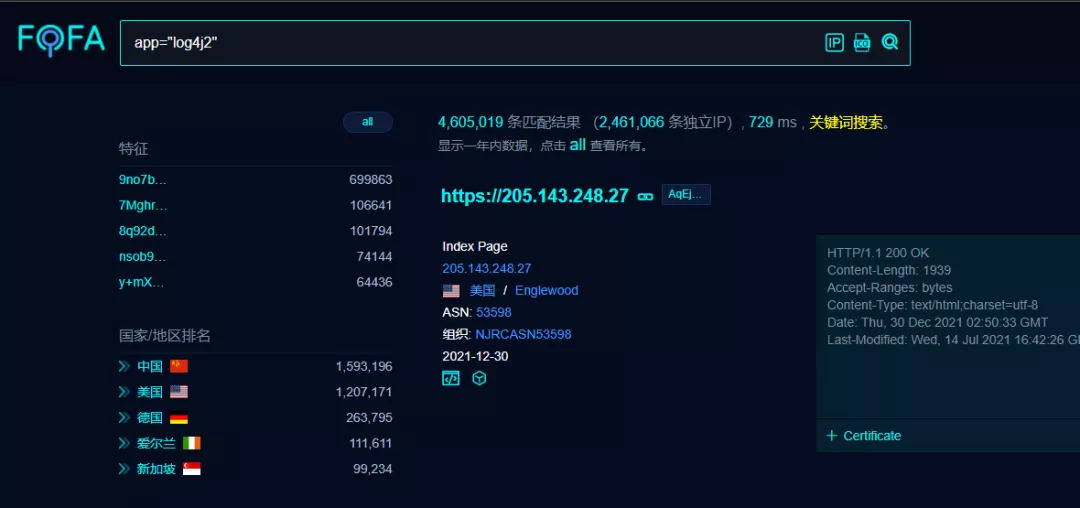Click inside the app="log4j2" search field
The width and height of the screenshot is (1080, 508).
coord(460,43)
